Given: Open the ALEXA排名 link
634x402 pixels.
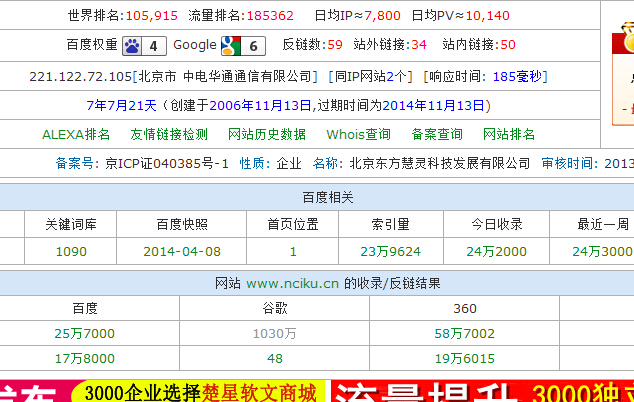Looking at the screenshot, I should click(x=76, y=134).
